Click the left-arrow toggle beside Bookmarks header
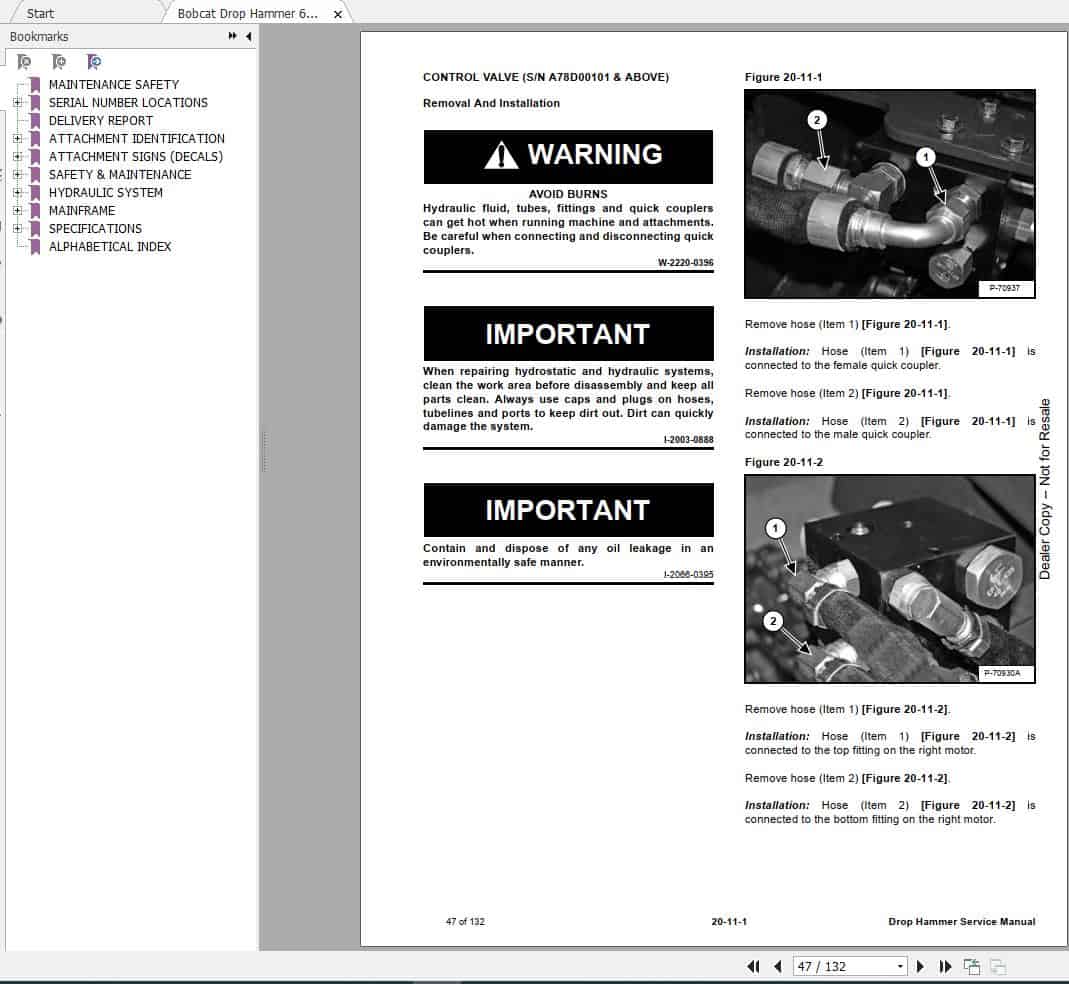The width and height of the screenshot is (1069, 984). pos(248,35)
